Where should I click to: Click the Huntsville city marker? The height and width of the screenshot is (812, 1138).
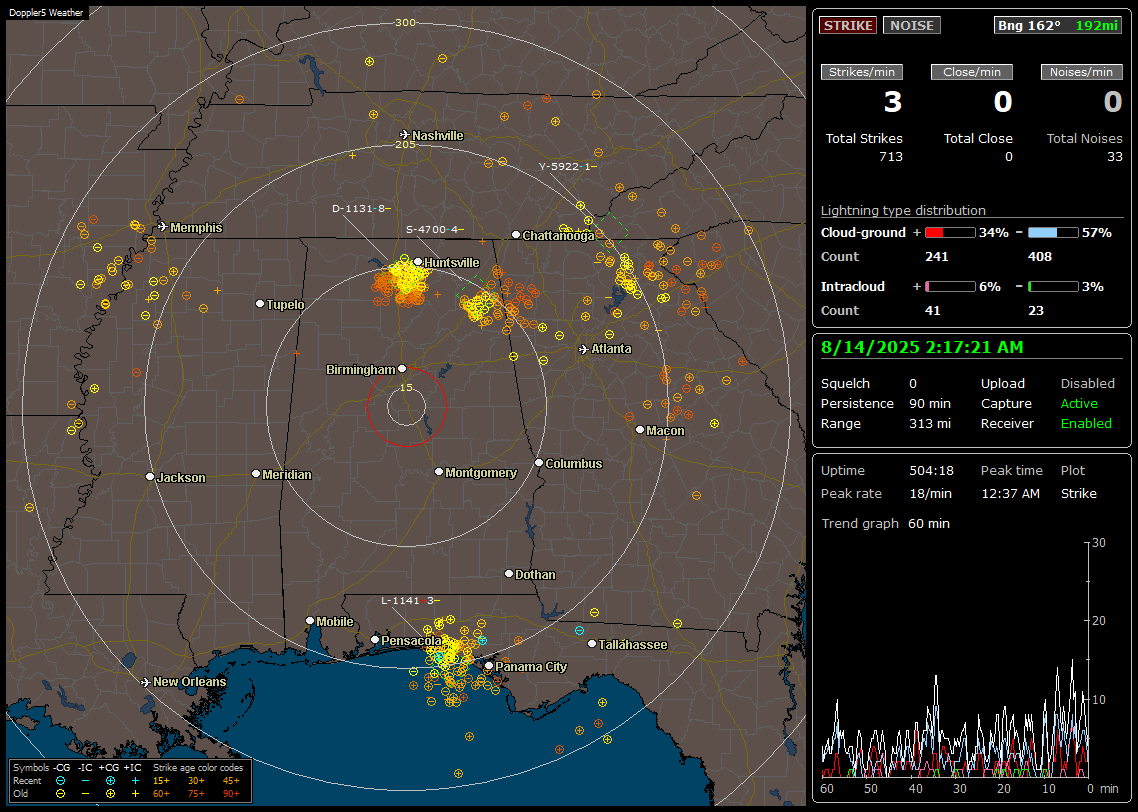[x=418, y=262]
